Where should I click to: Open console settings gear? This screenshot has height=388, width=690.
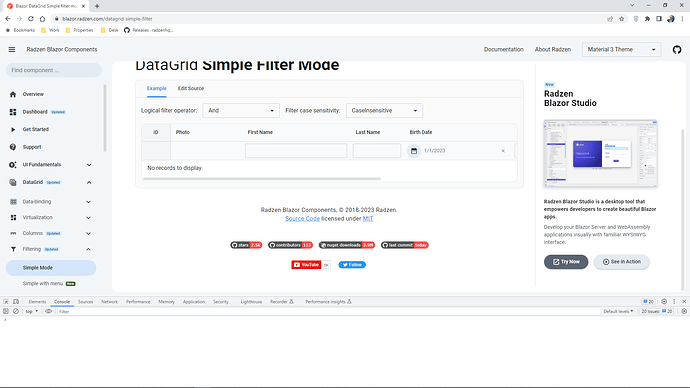click(x=684, y=311)
